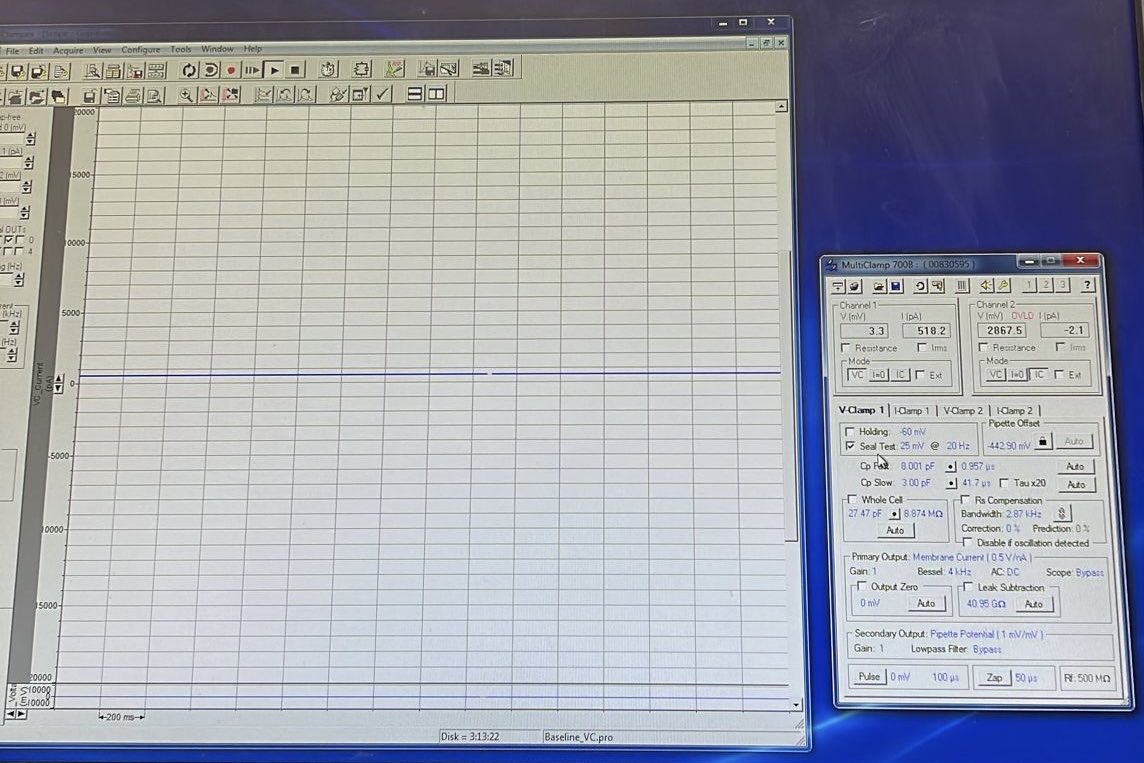Open the Primary Output Membrane Current selector
This screenshot has width=1144, height=763.
pyautogui.click(x=972, y=557)
